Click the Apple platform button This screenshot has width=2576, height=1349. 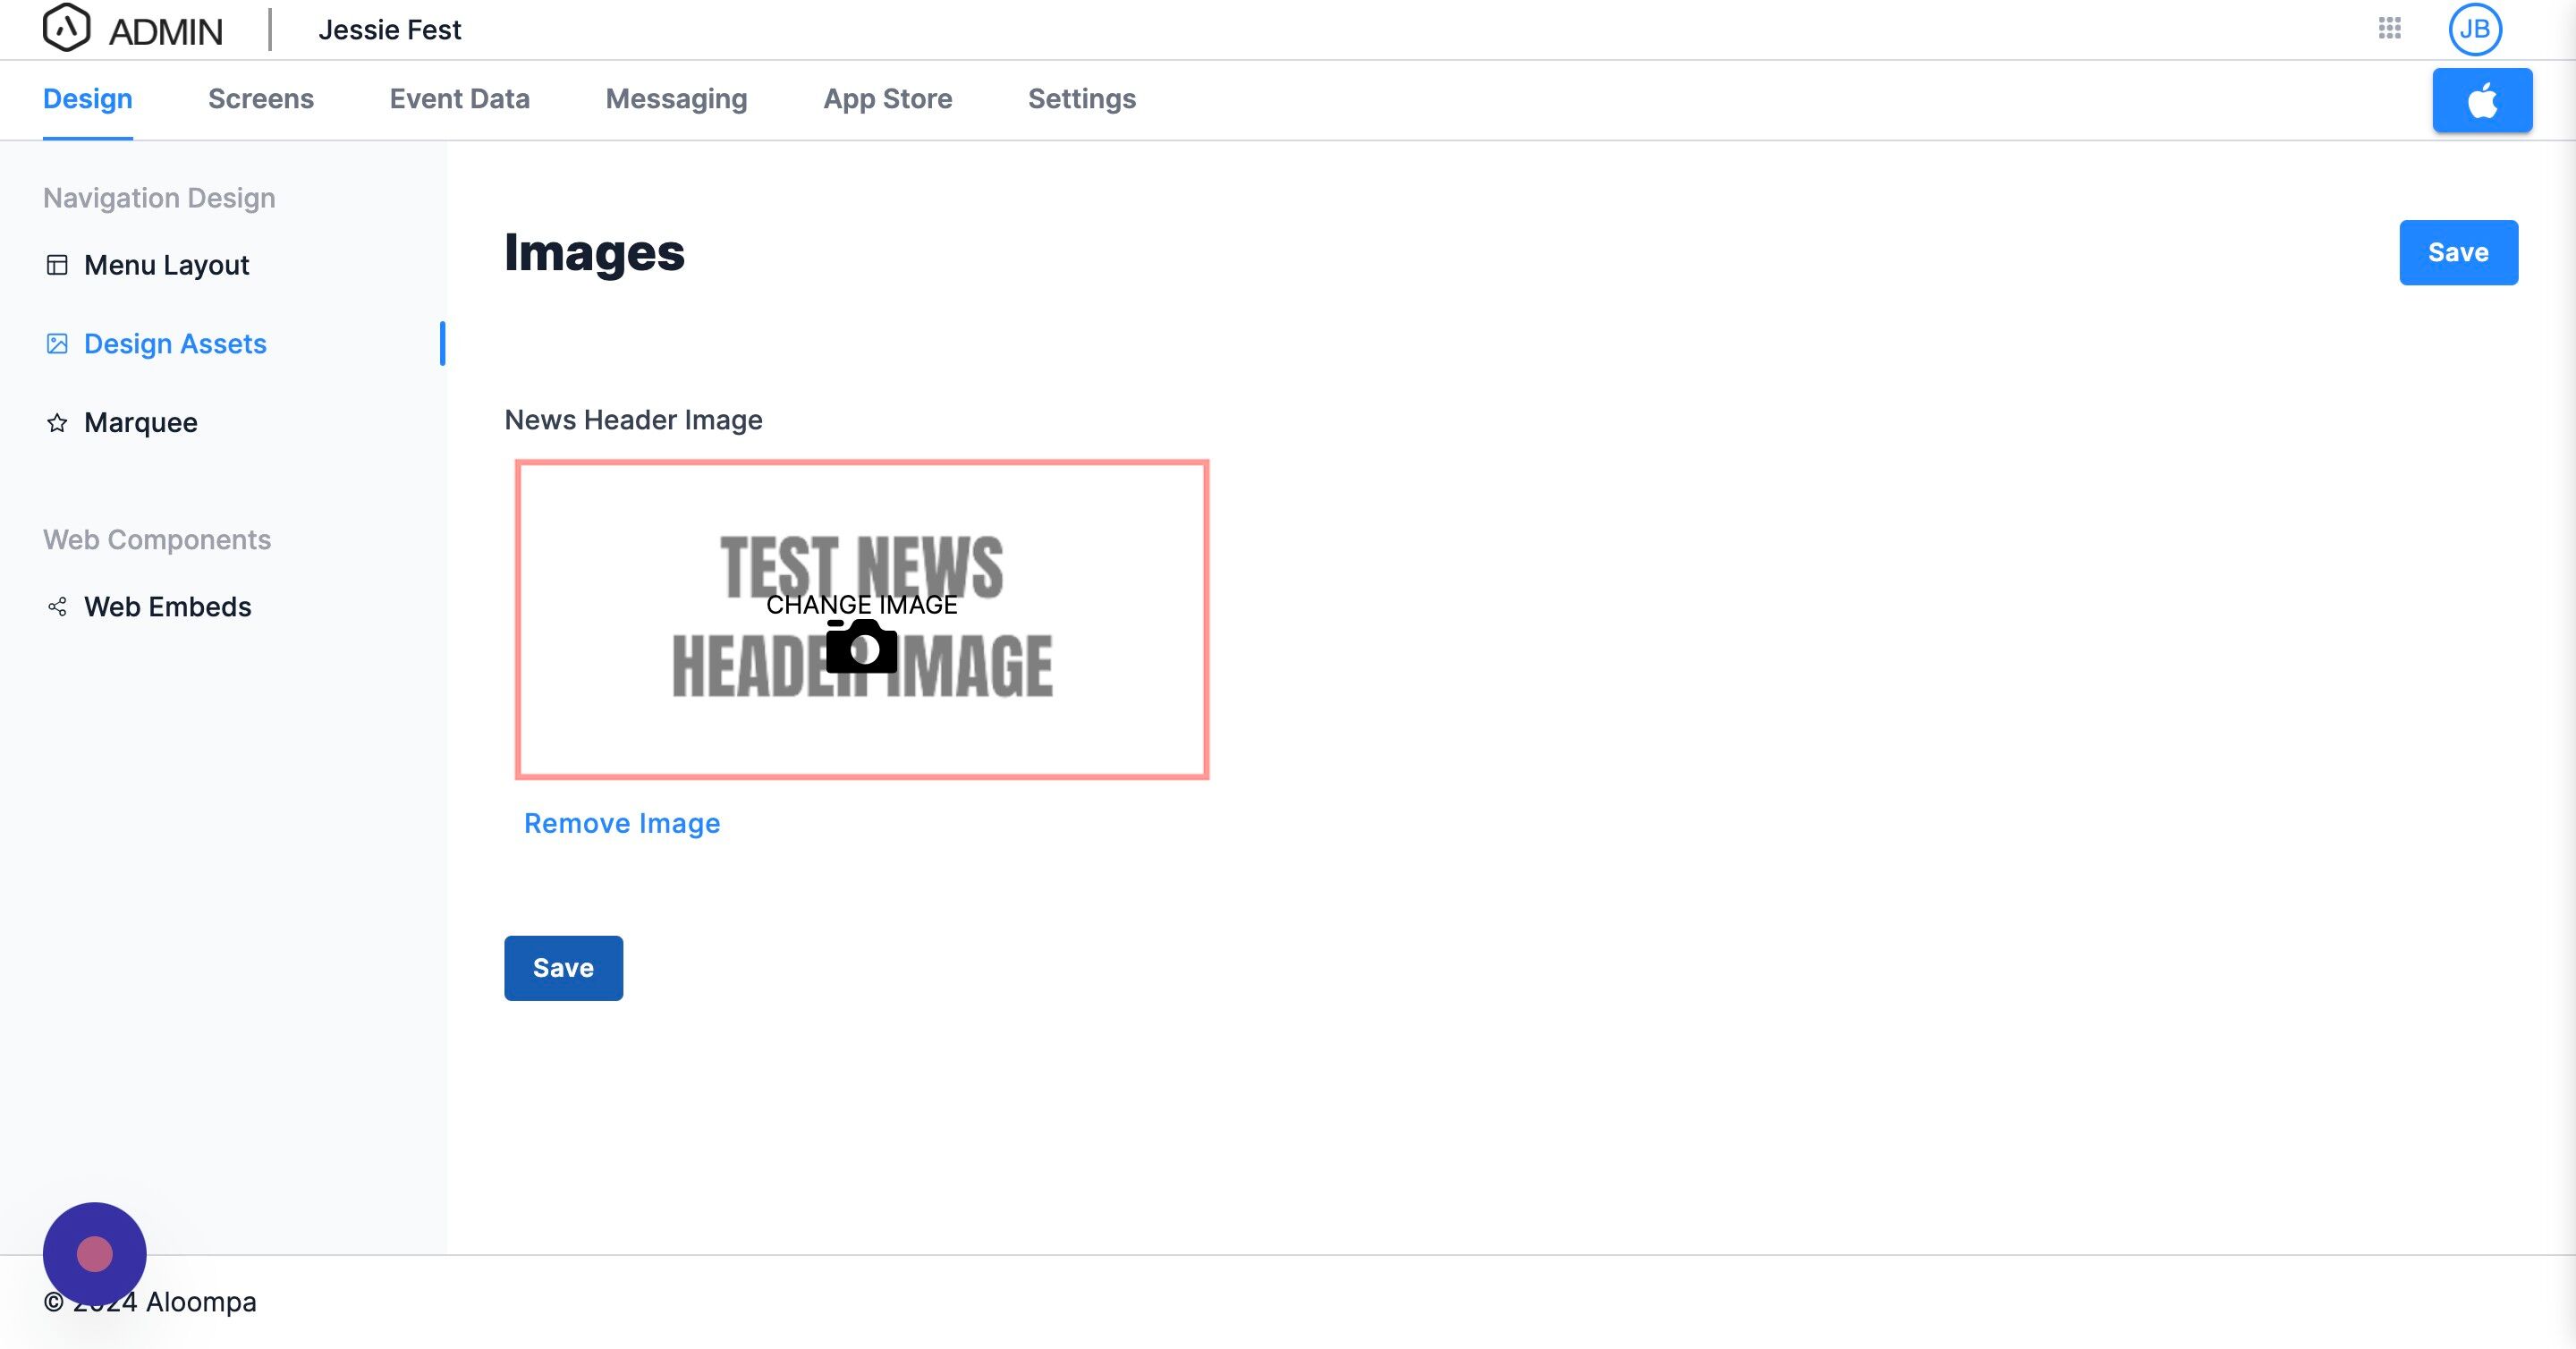point(2482,100)
